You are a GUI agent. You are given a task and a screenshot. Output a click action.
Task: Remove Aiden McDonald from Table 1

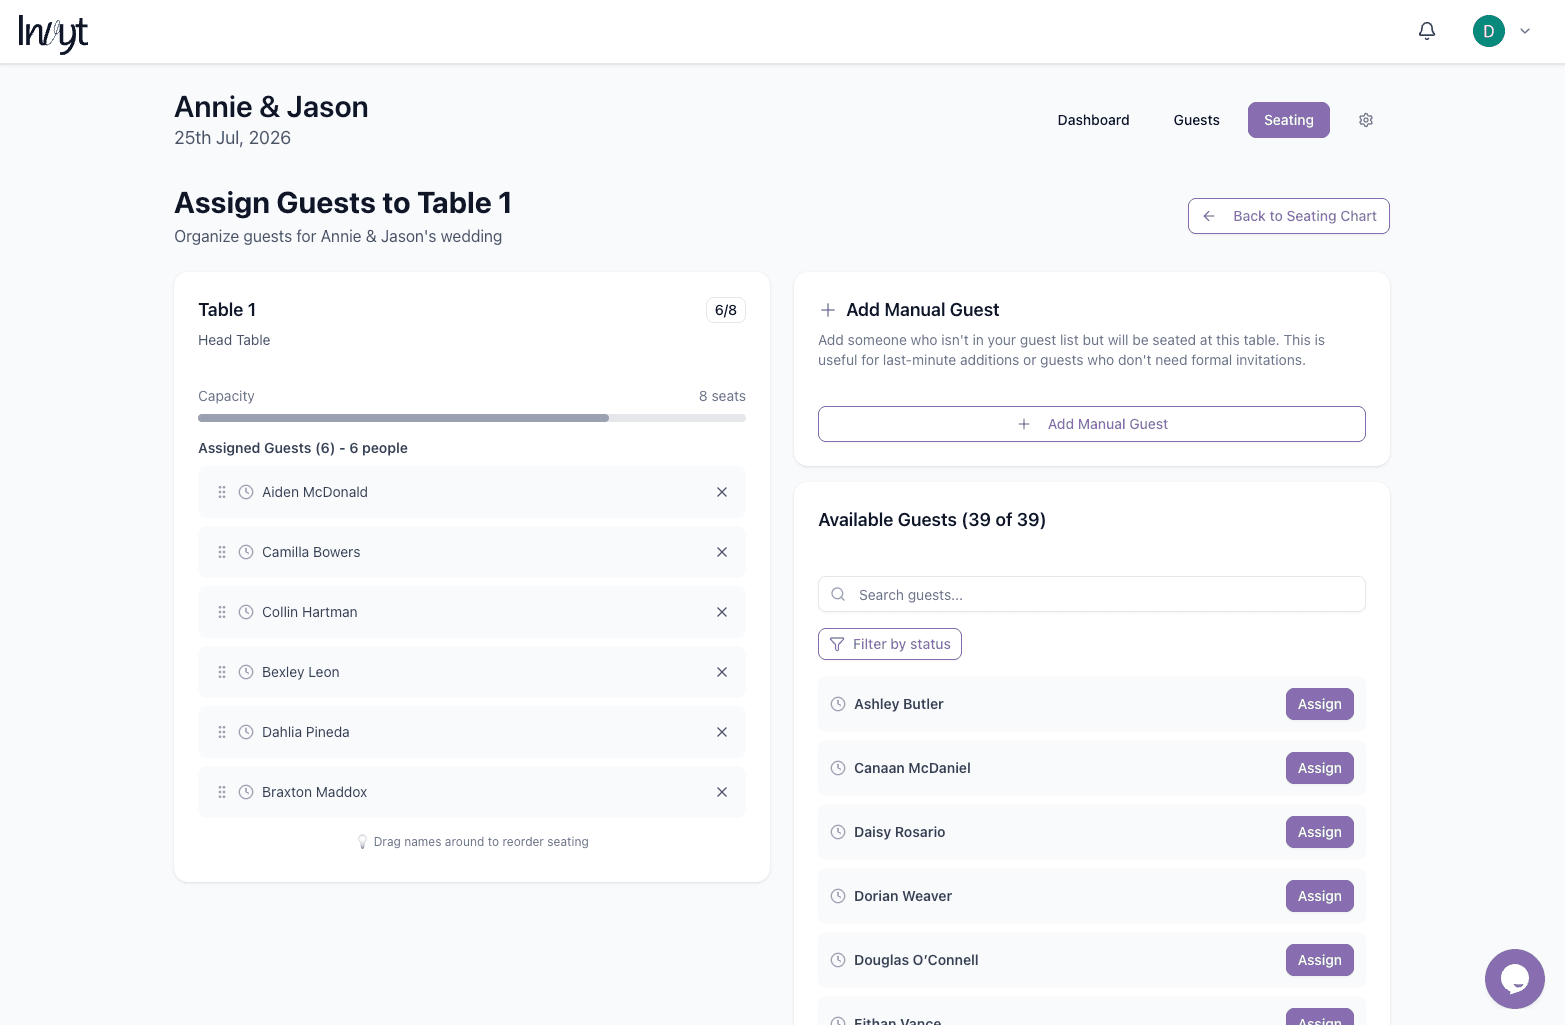pyautogui.click(x=722, y=492)
